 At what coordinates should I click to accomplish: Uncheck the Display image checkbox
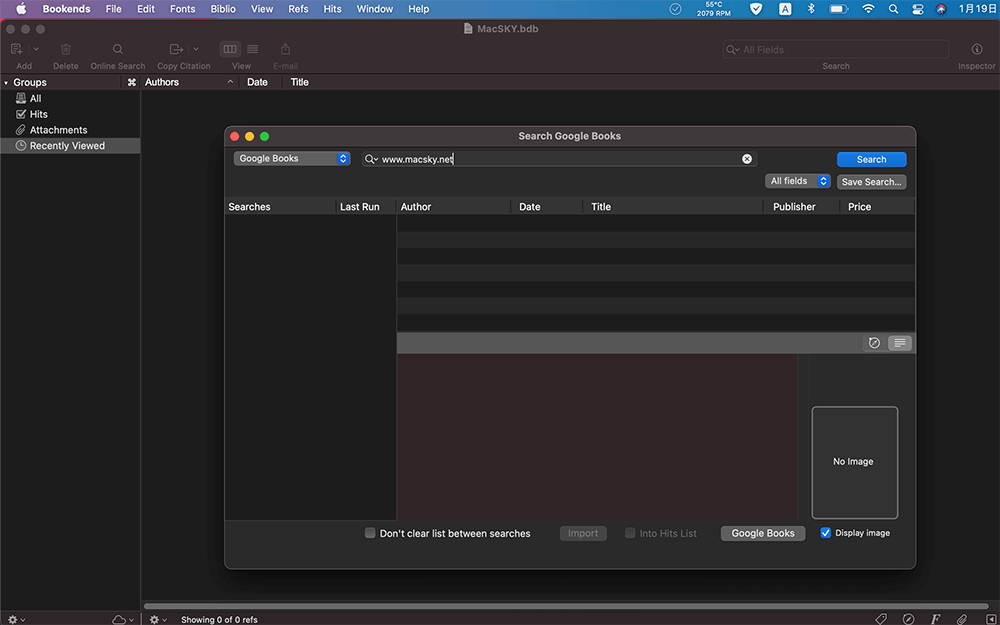(x=826, y=533)
